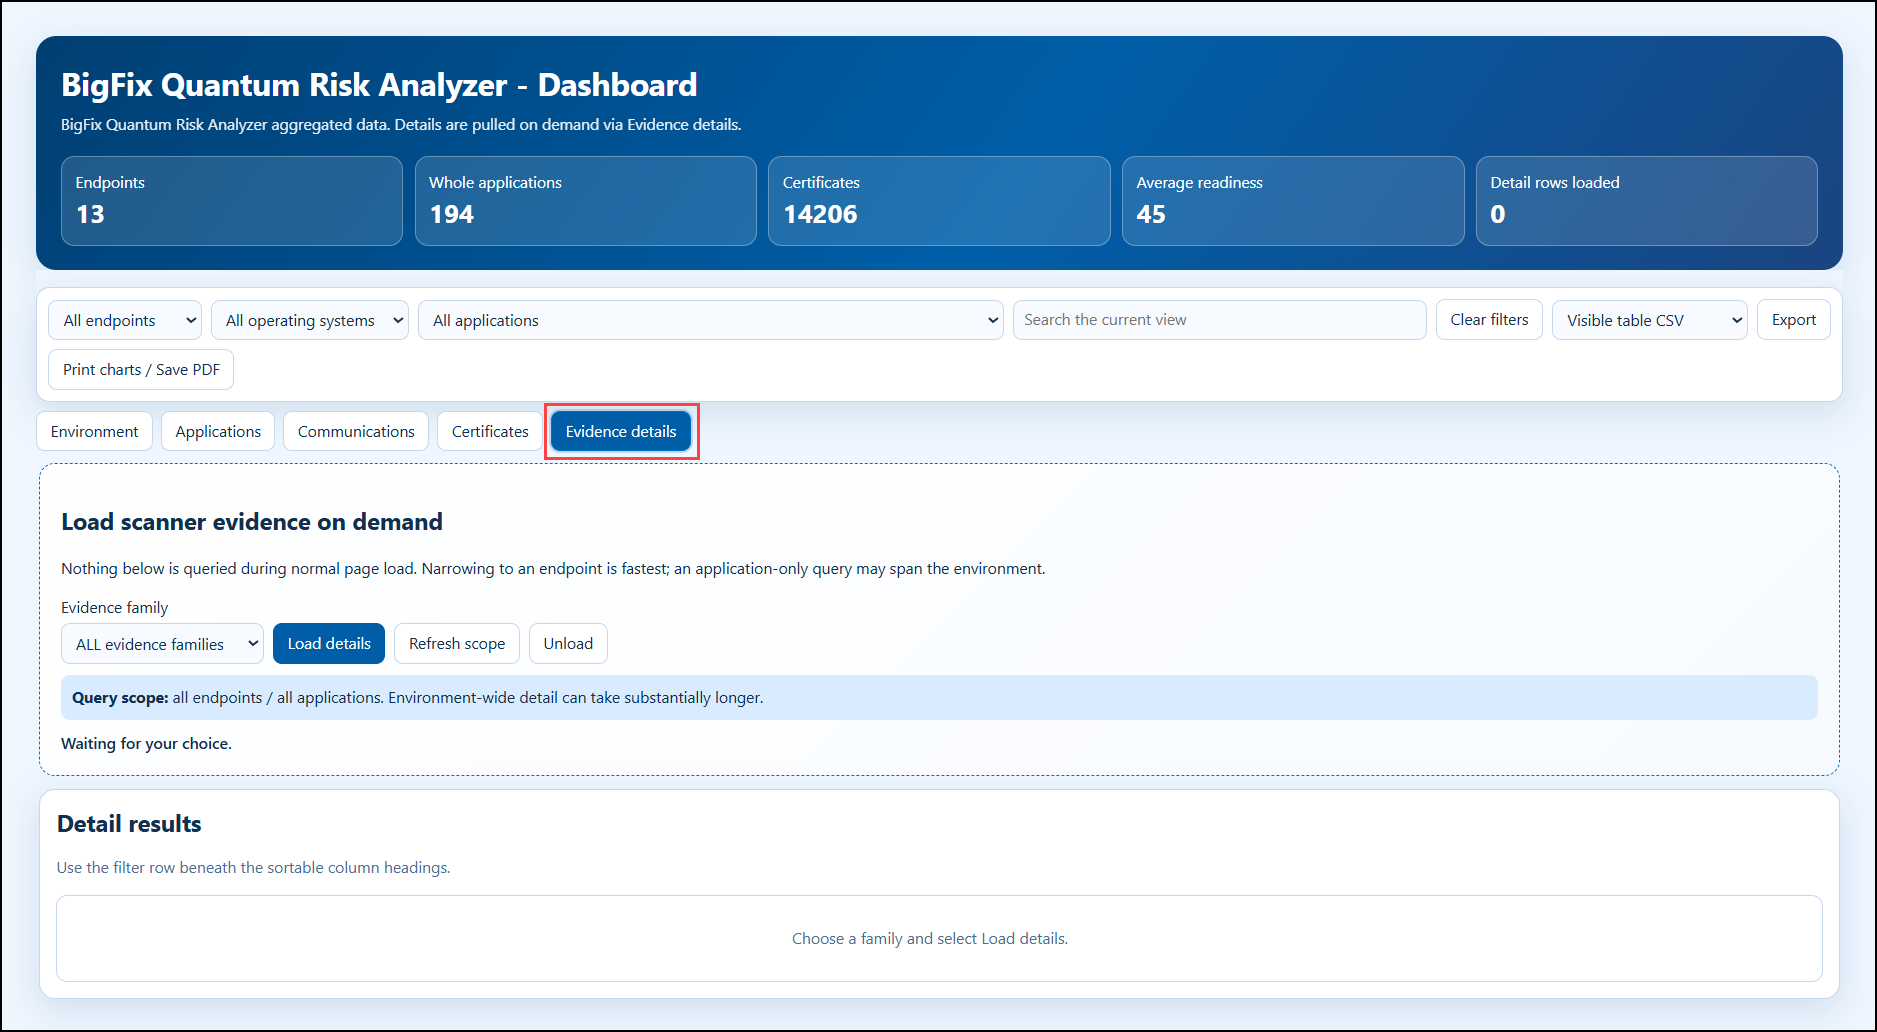Click the Average readiness 45 card
The image size is (1877, 1032).
click(x=1293, y=201)
